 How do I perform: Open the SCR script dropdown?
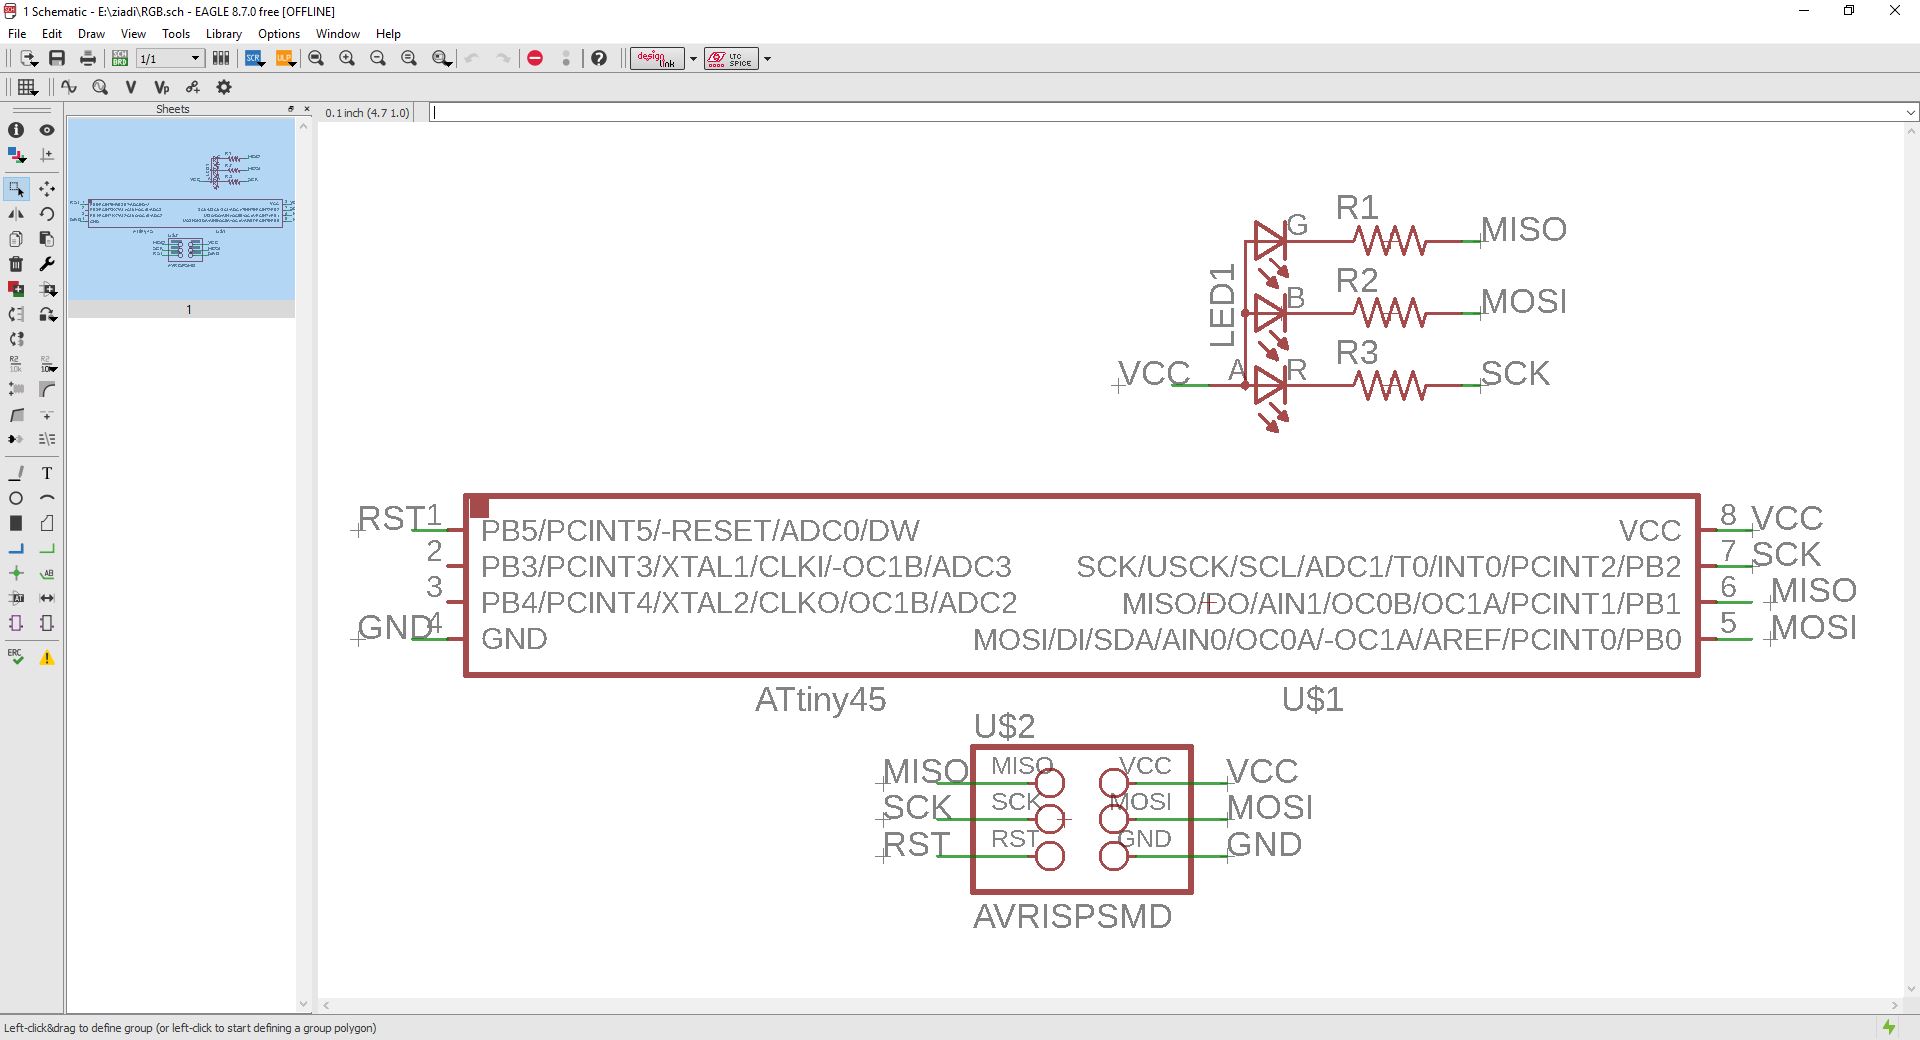[254, 58]
